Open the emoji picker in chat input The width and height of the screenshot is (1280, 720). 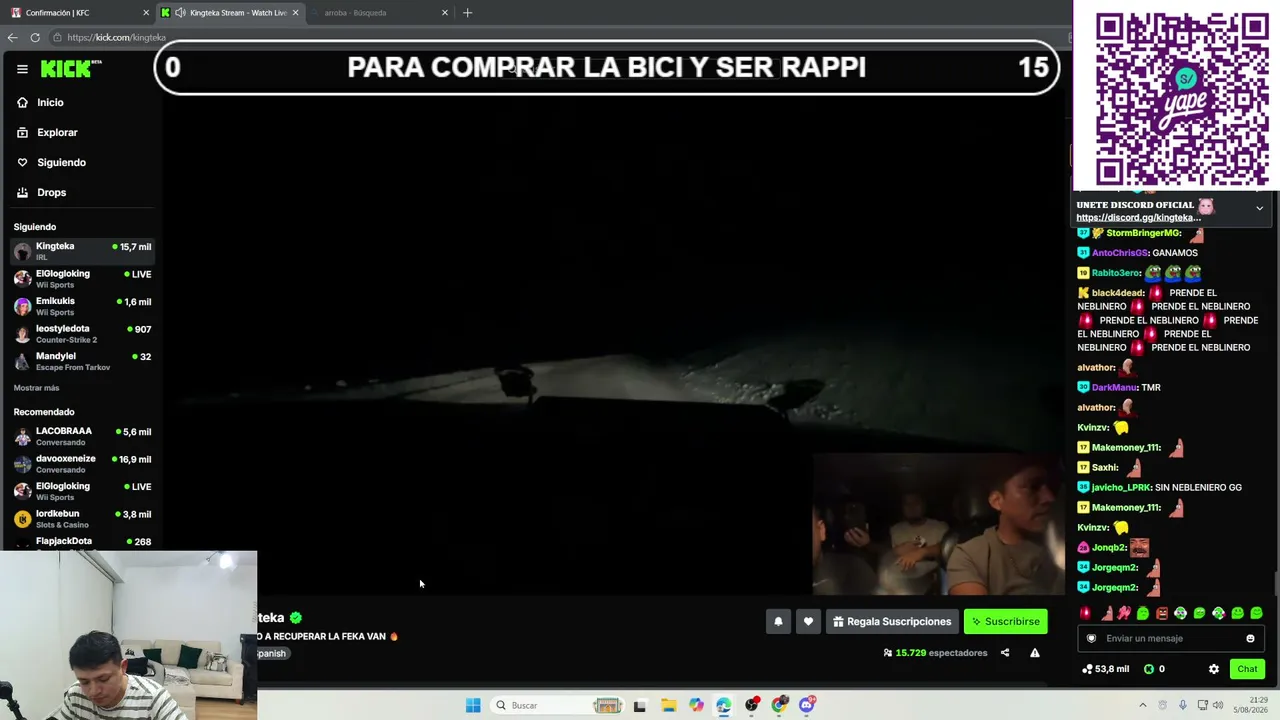click(1250, 638)
